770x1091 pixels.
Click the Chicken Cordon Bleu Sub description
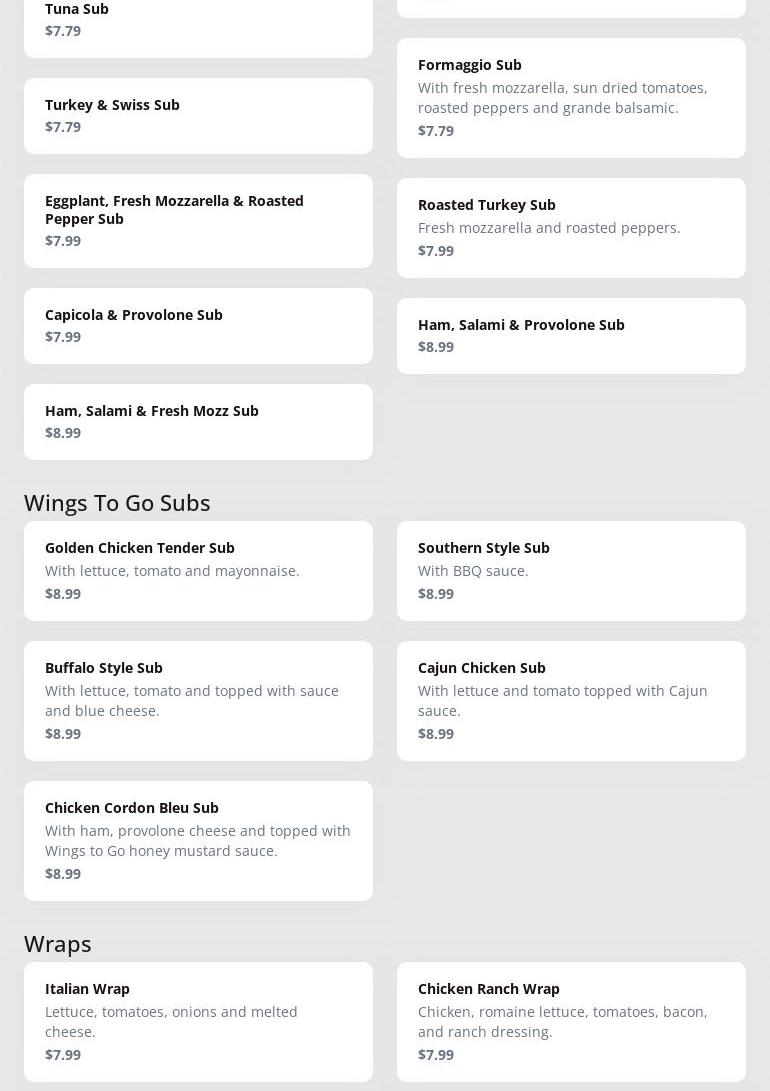pos(198,840)
